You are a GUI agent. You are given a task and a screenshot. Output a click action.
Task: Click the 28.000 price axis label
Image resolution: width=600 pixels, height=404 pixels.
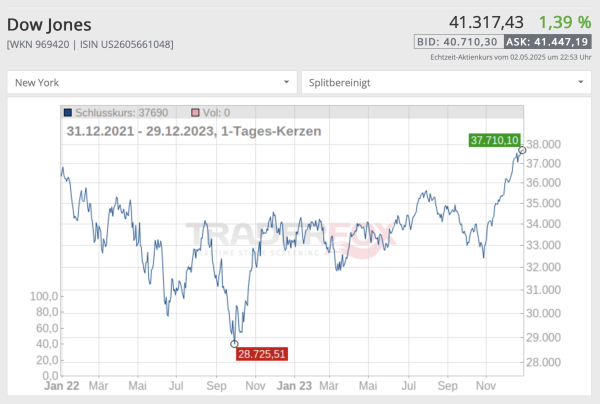coord(543,362)
